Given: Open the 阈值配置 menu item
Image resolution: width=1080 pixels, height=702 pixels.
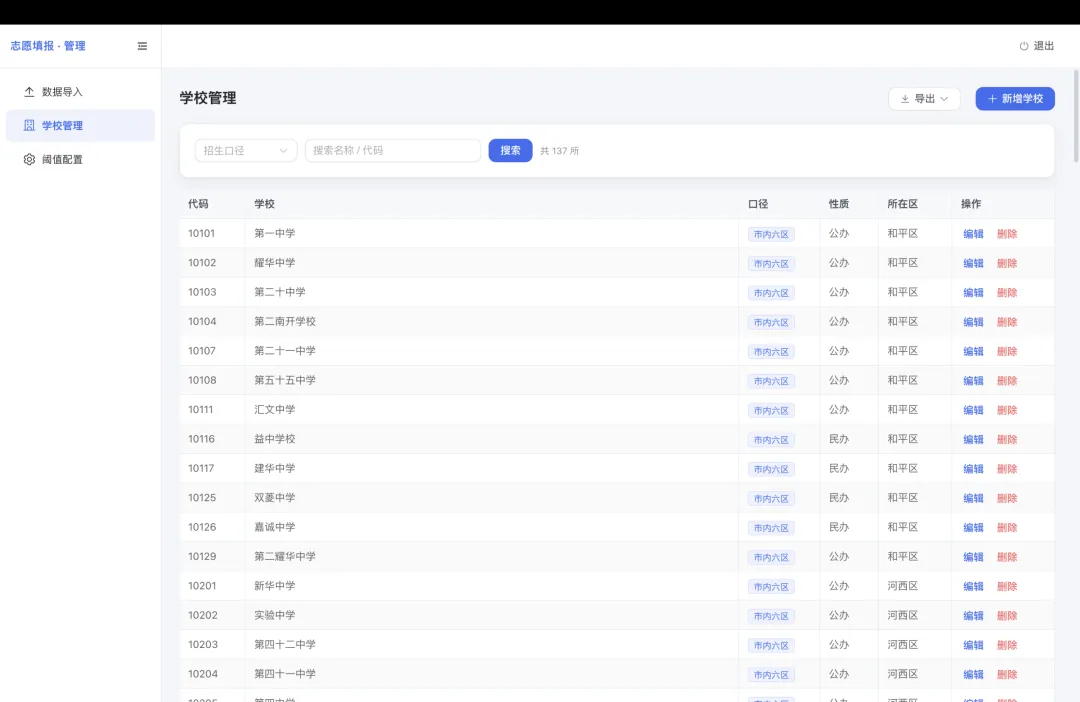Looking at the screenshot, I should tap(81, 159).
